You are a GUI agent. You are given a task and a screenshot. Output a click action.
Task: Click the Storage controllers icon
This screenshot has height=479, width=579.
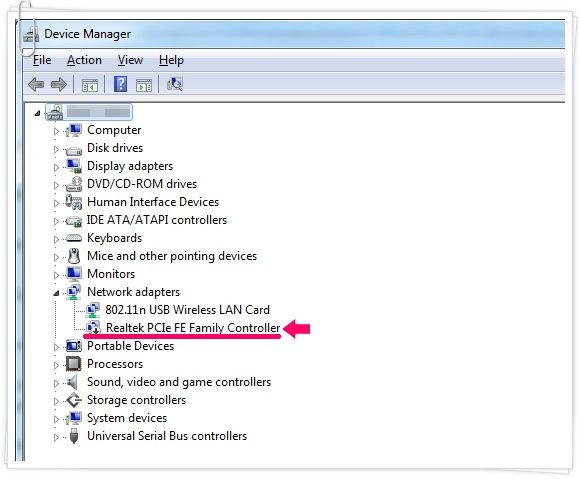[x=74, y=400]
